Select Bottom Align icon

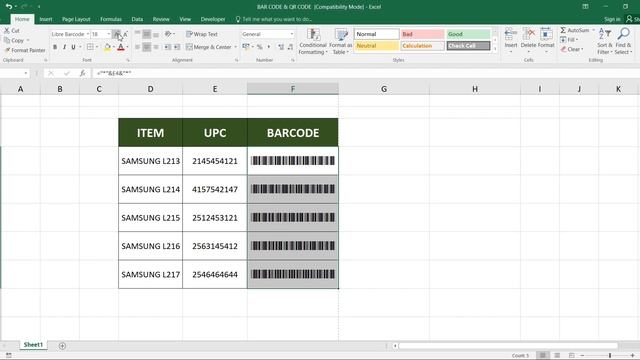click(x=156, y=34)
